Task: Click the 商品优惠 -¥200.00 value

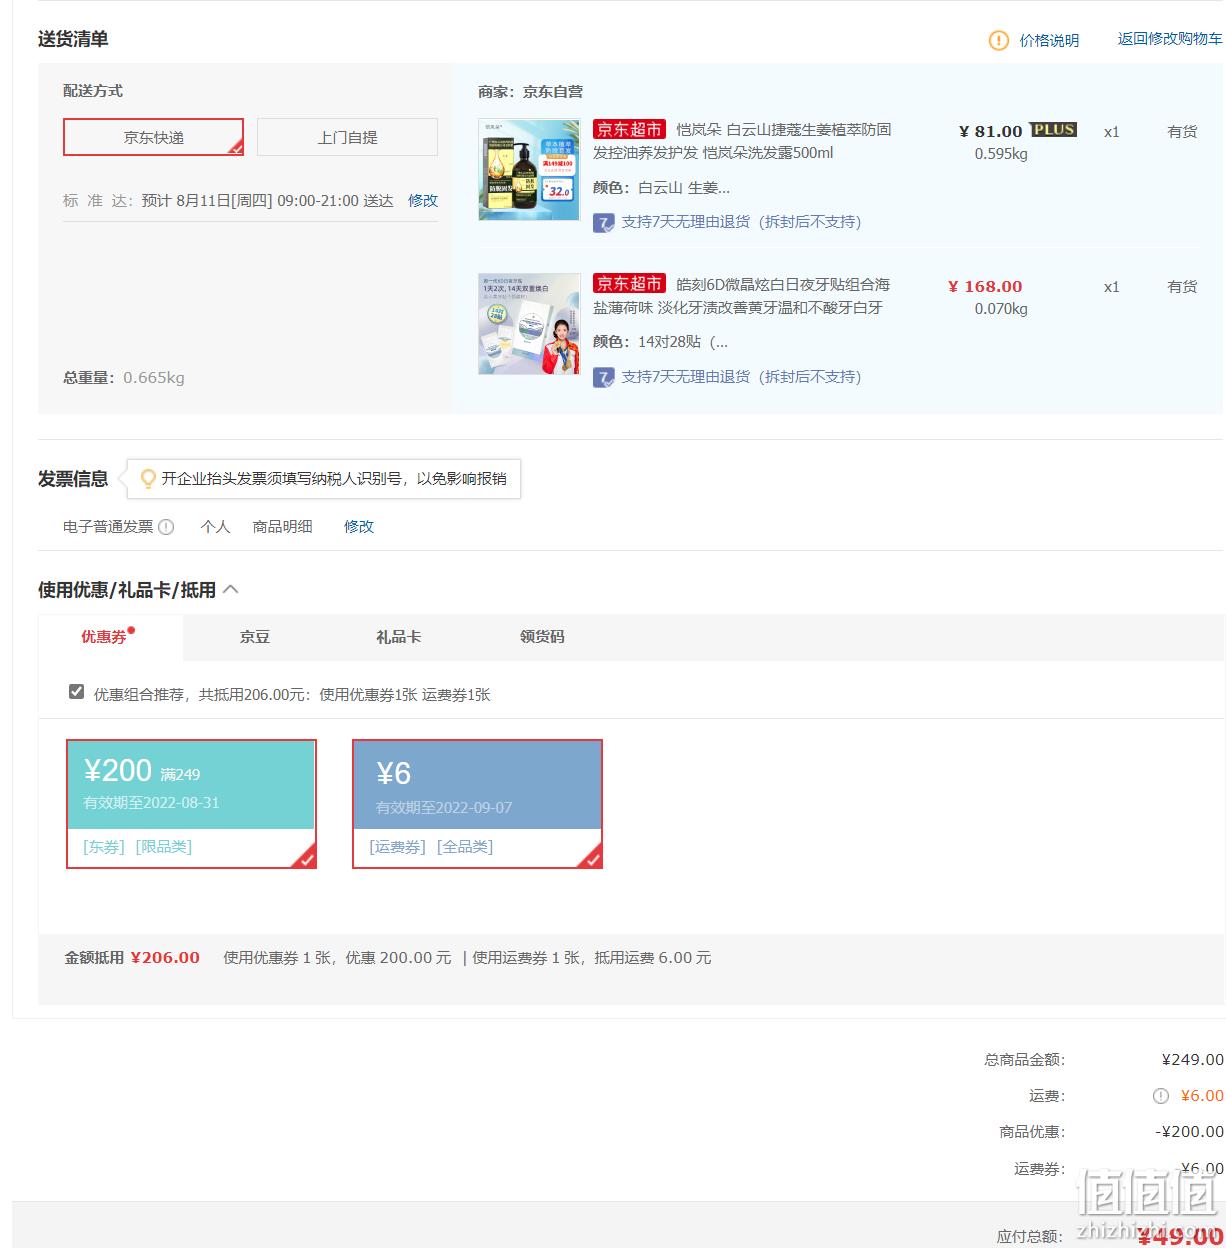Action: click(x=1189, y=1132)
